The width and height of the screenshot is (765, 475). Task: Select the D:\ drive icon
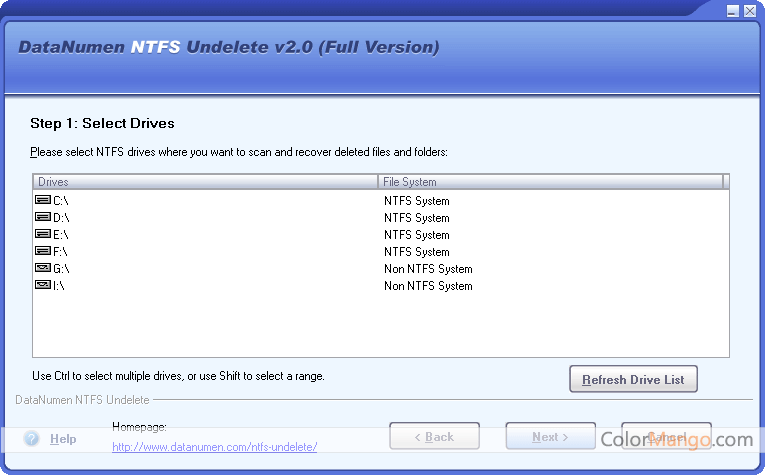tap(43, 218)
